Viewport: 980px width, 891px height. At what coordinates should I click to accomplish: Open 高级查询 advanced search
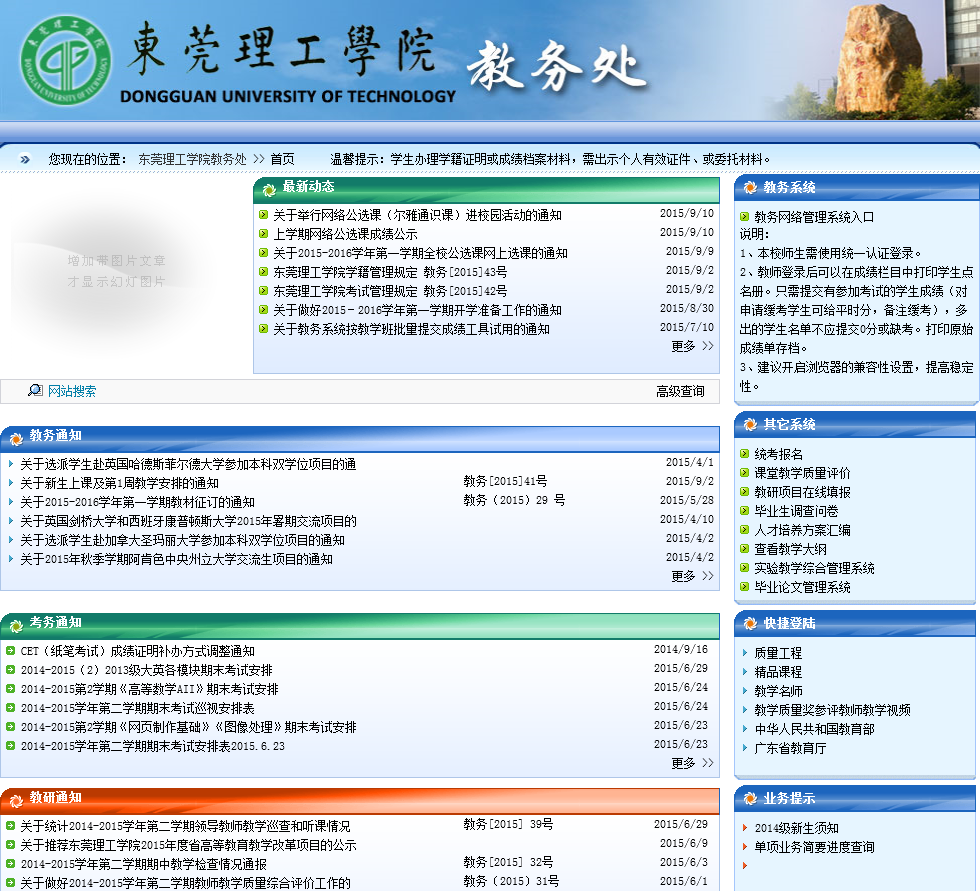pyautogui.click(x=680, y=391)
